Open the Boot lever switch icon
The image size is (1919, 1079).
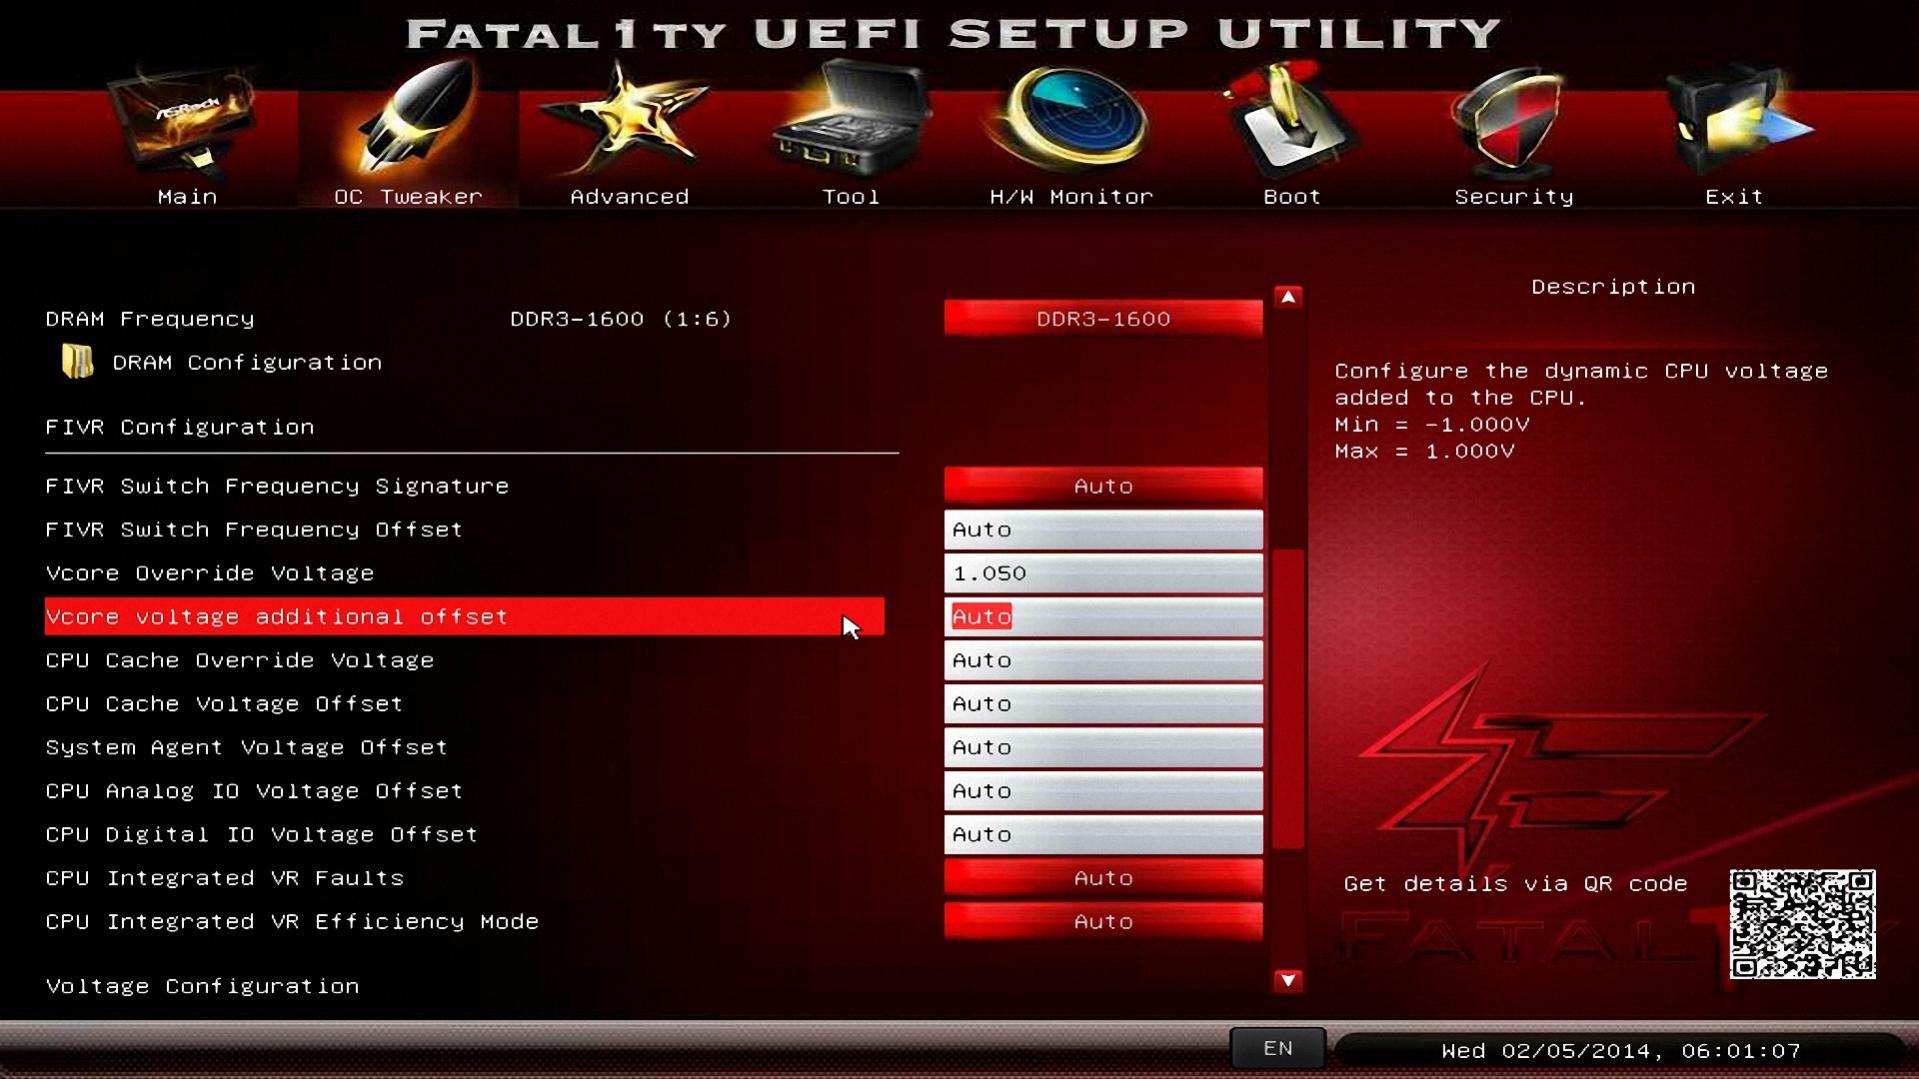click(x=1290, y=118)
